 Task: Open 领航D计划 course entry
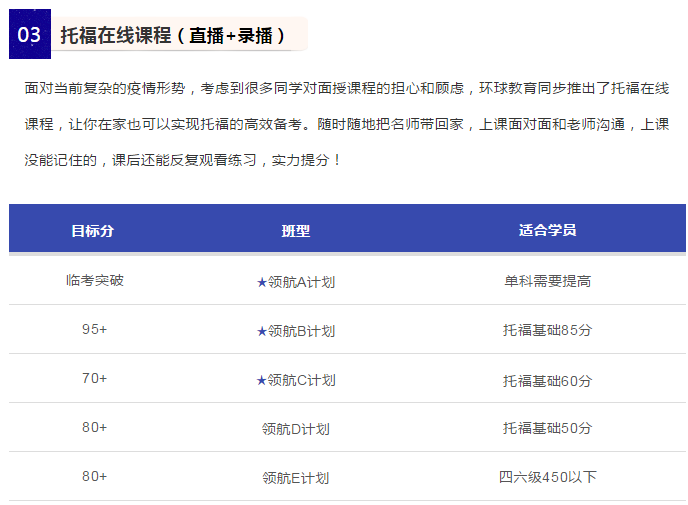[296, 429]
